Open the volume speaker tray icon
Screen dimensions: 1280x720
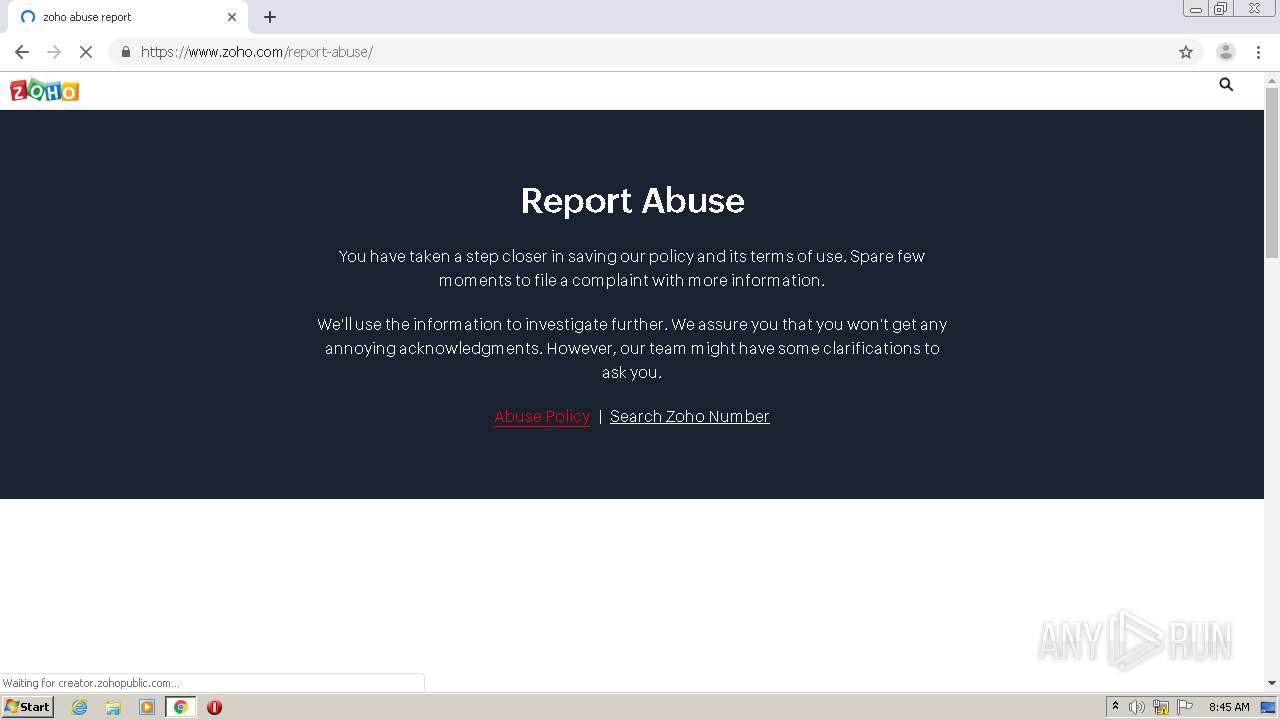tap(1137, 707)
